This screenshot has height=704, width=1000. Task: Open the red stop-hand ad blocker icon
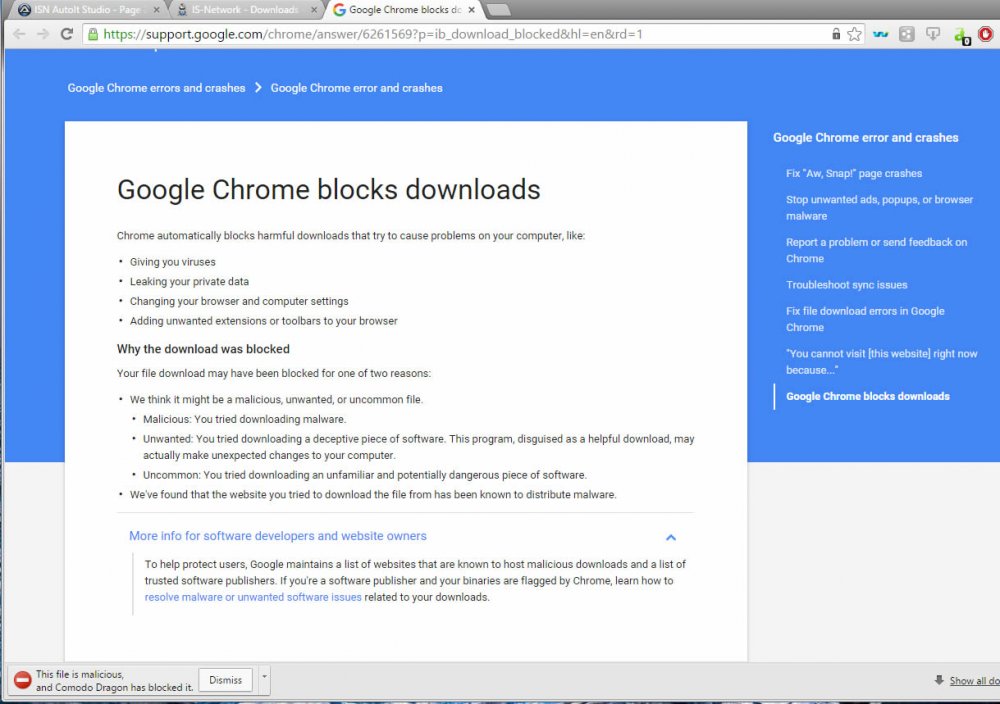[x=985, y=34]
